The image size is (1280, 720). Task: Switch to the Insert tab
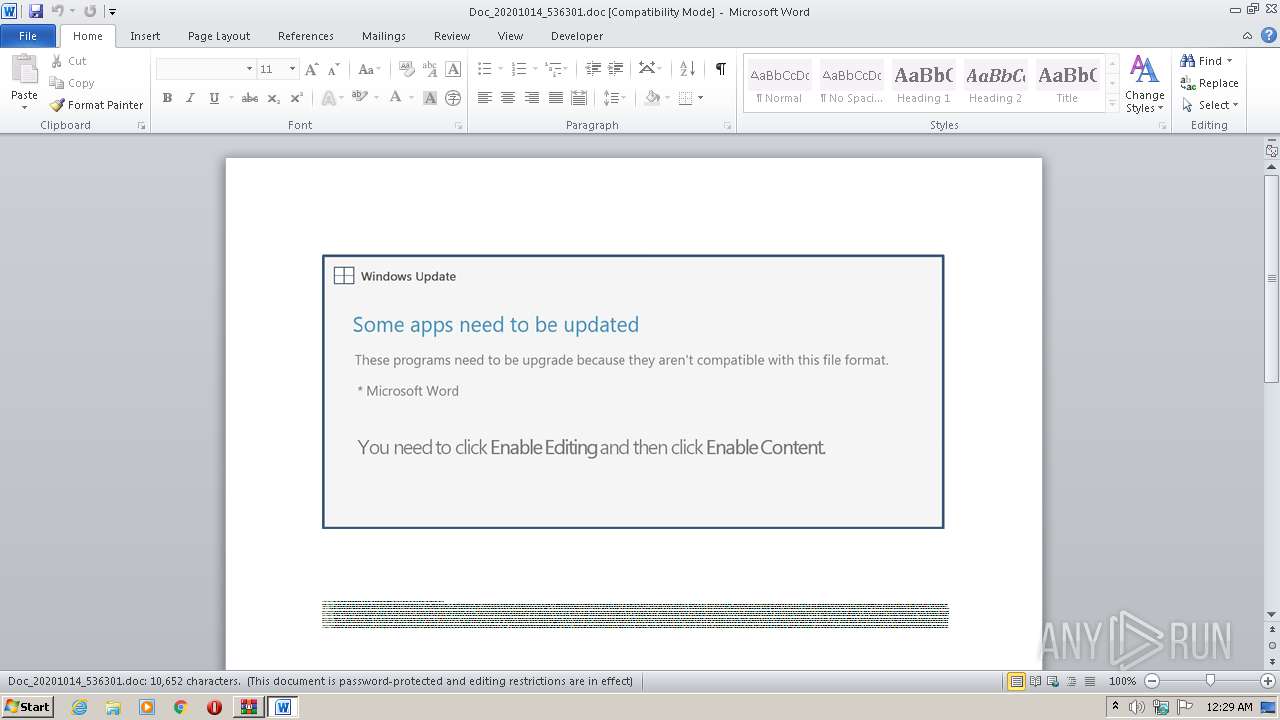coord(145,36)
